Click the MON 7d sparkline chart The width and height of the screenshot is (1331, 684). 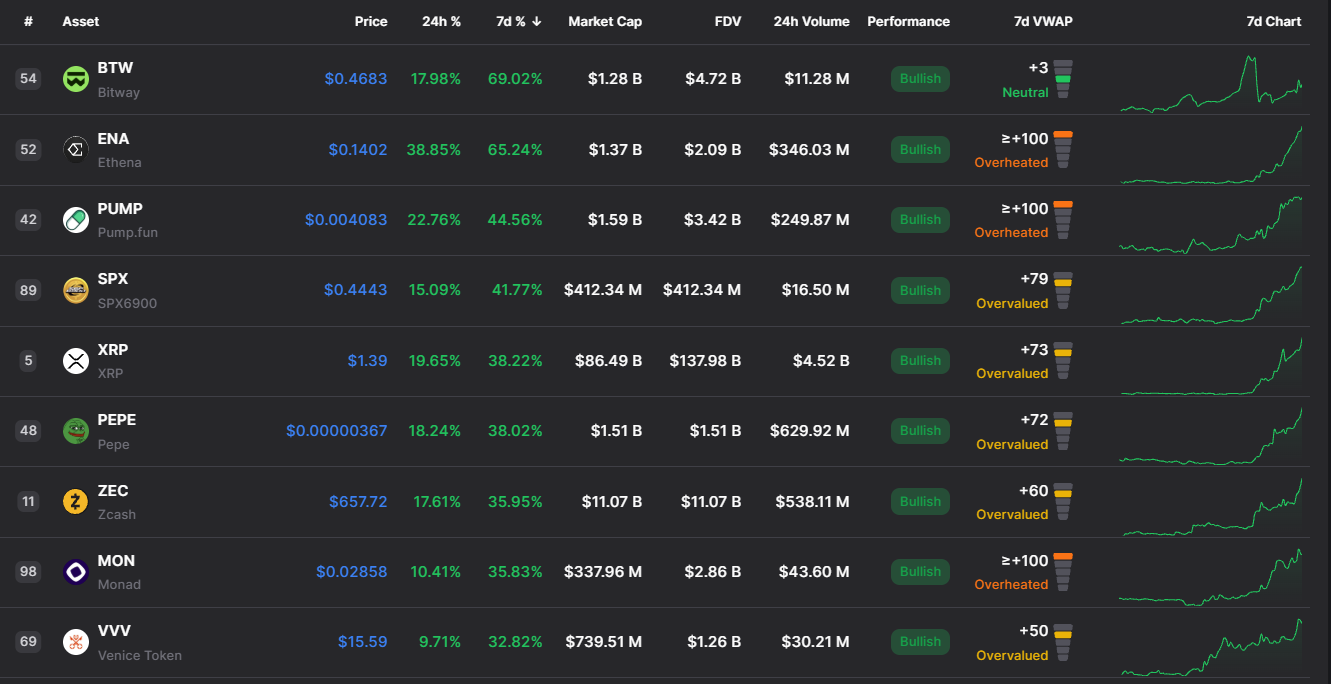[x=1211, y=577]
